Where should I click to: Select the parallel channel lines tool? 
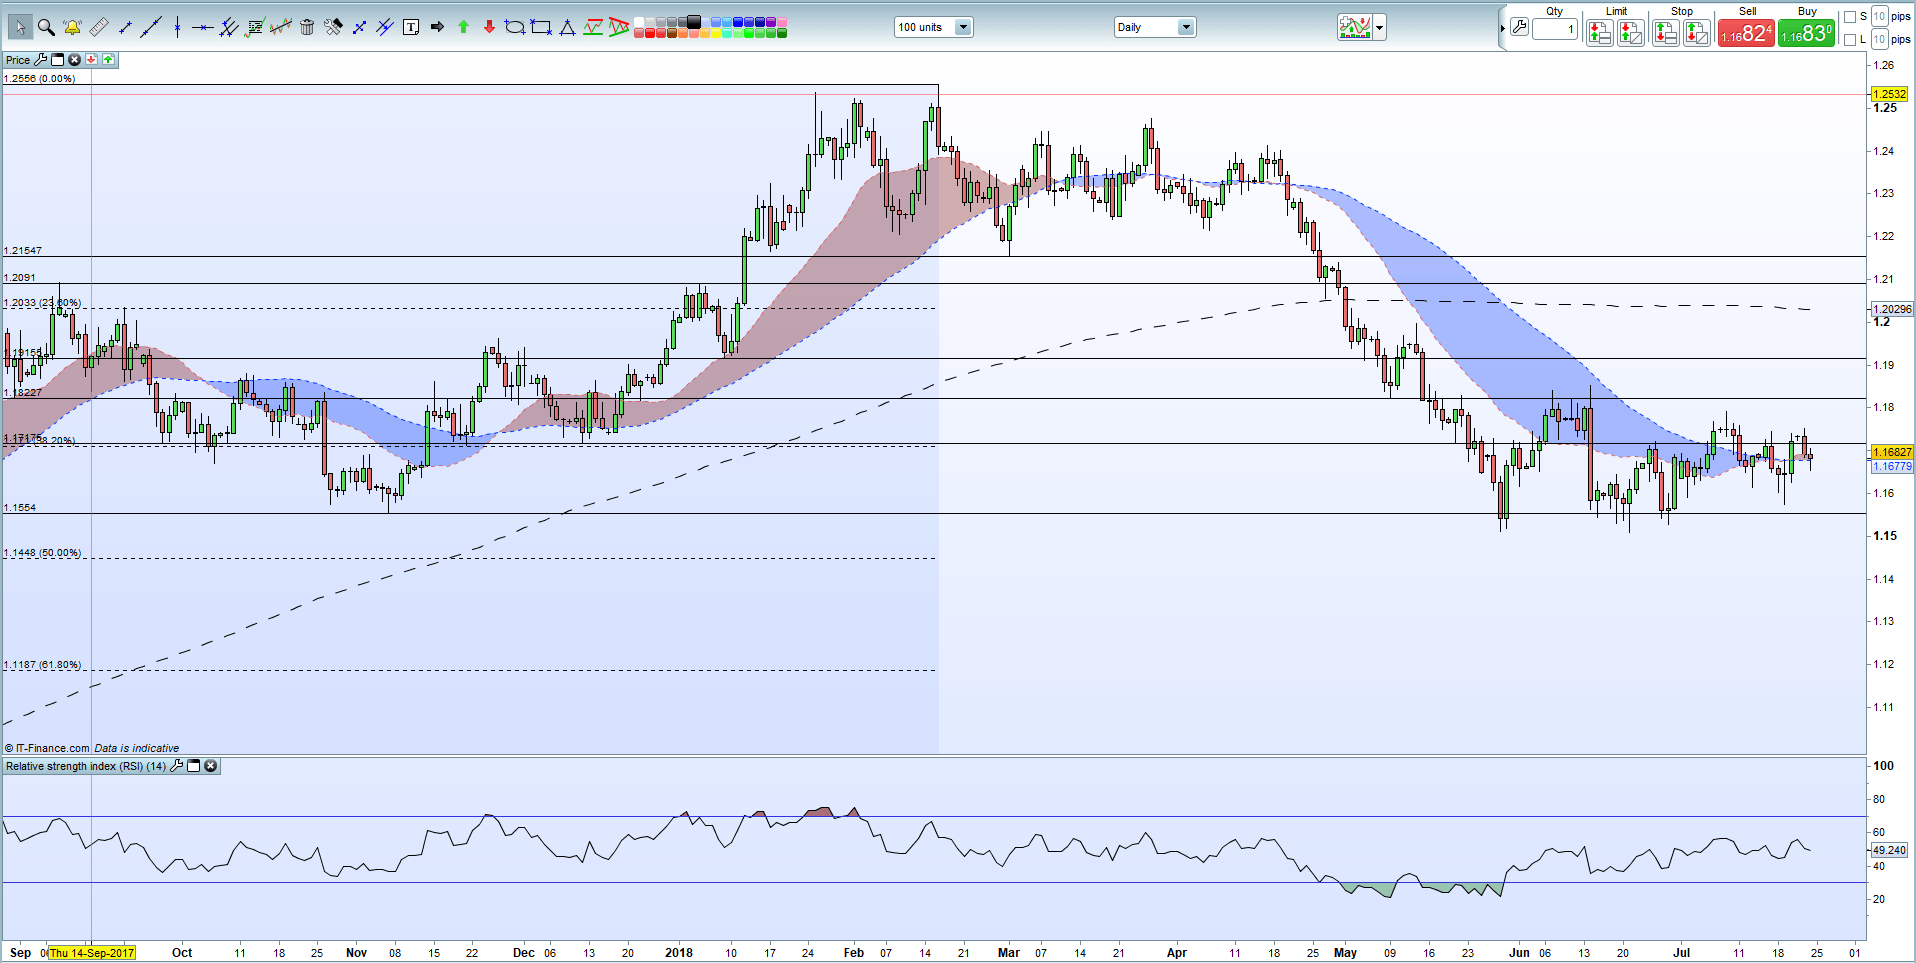click(228, 27)
